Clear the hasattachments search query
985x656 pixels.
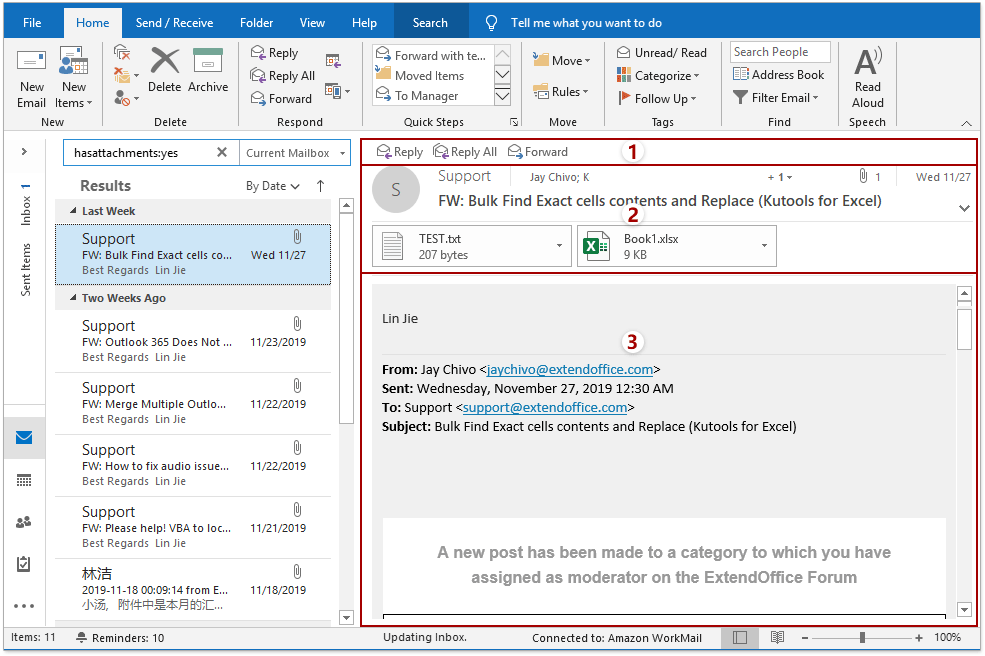click(222, 153)
